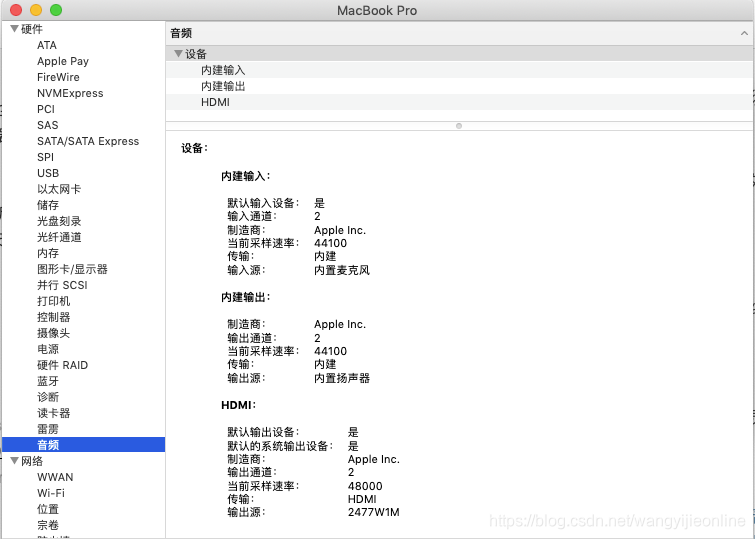The height and width of the screenshot is (539, 755).
Task: Select 宗卷 under 网络
Action: (x=48, y=525)
